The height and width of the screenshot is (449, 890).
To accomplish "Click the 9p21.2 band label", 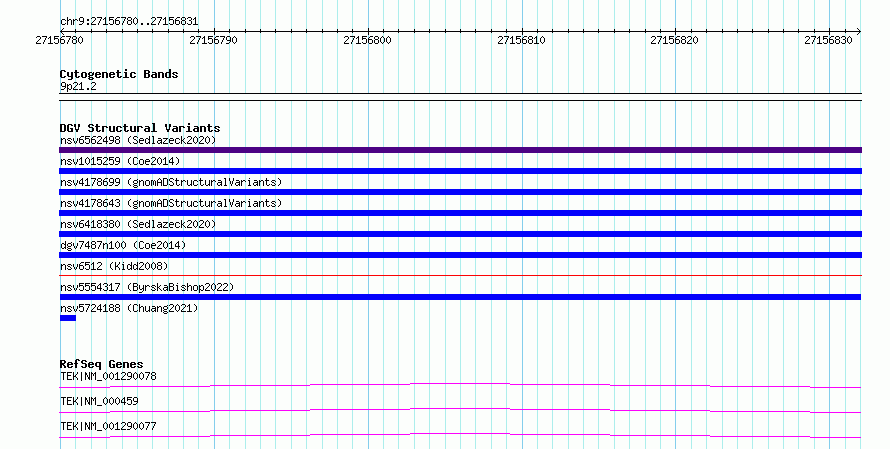I will [78, 86].
